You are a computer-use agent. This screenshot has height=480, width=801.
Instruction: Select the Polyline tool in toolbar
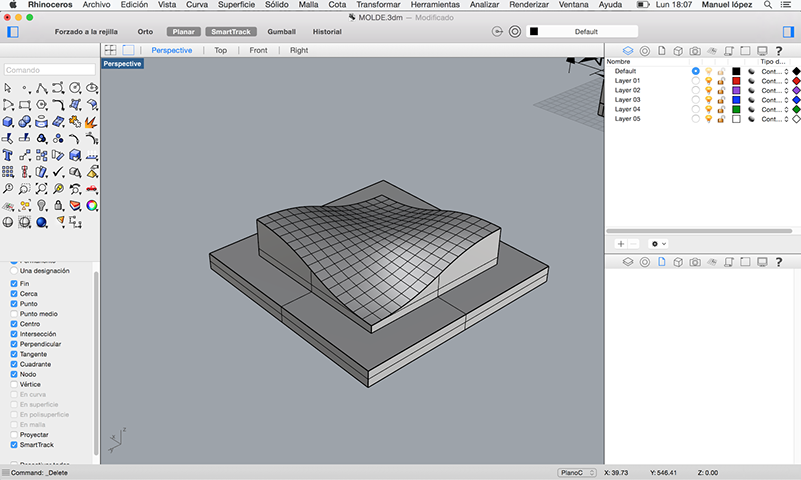[41, 88]
